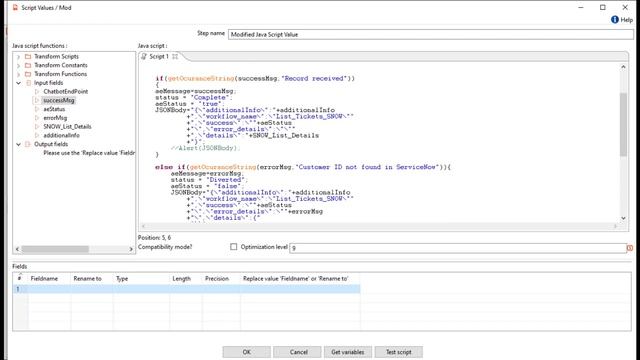Click the //Alert(JSONBody) comment line
Screen dimensions: 640x360
tap(205, 148)
